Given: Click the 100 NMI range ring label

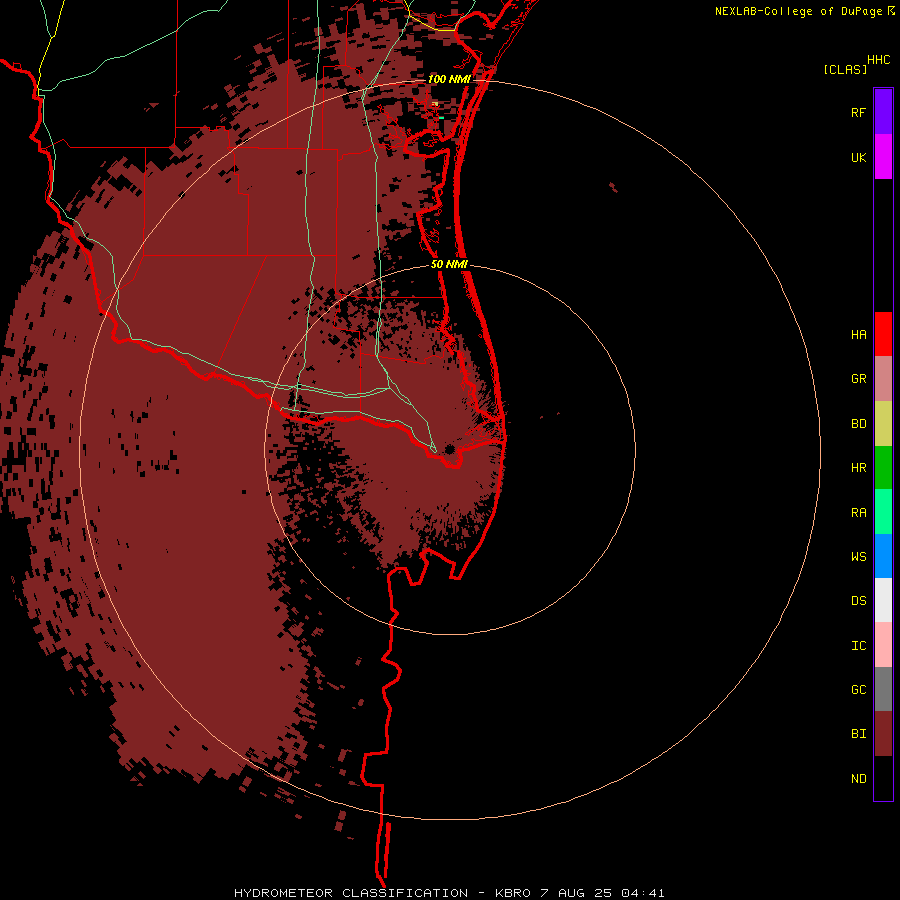Looking at the screenshot, I should pos(449,79).
